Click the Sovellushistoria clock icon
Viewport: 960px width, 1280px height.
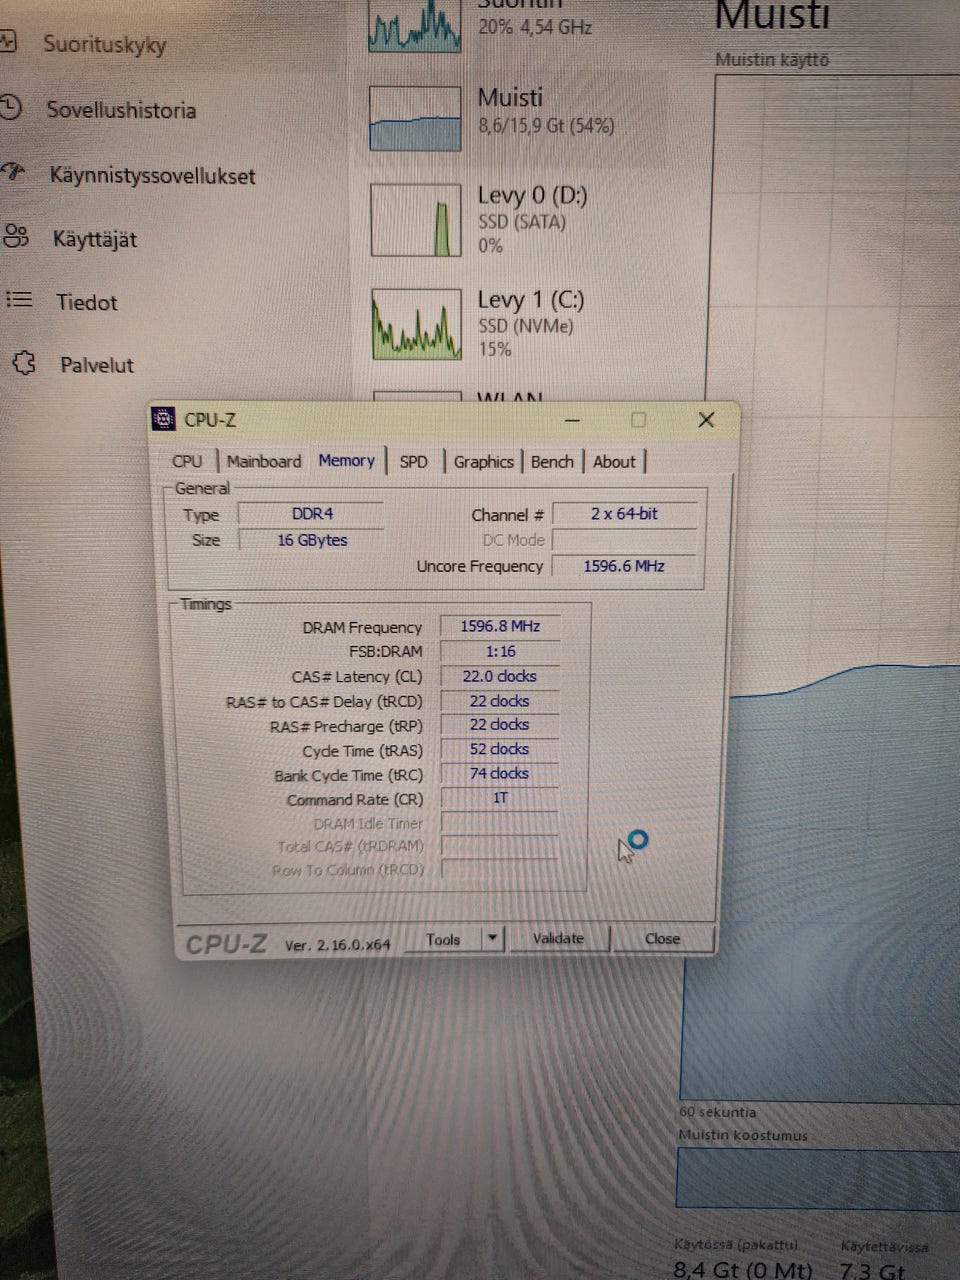10,107
